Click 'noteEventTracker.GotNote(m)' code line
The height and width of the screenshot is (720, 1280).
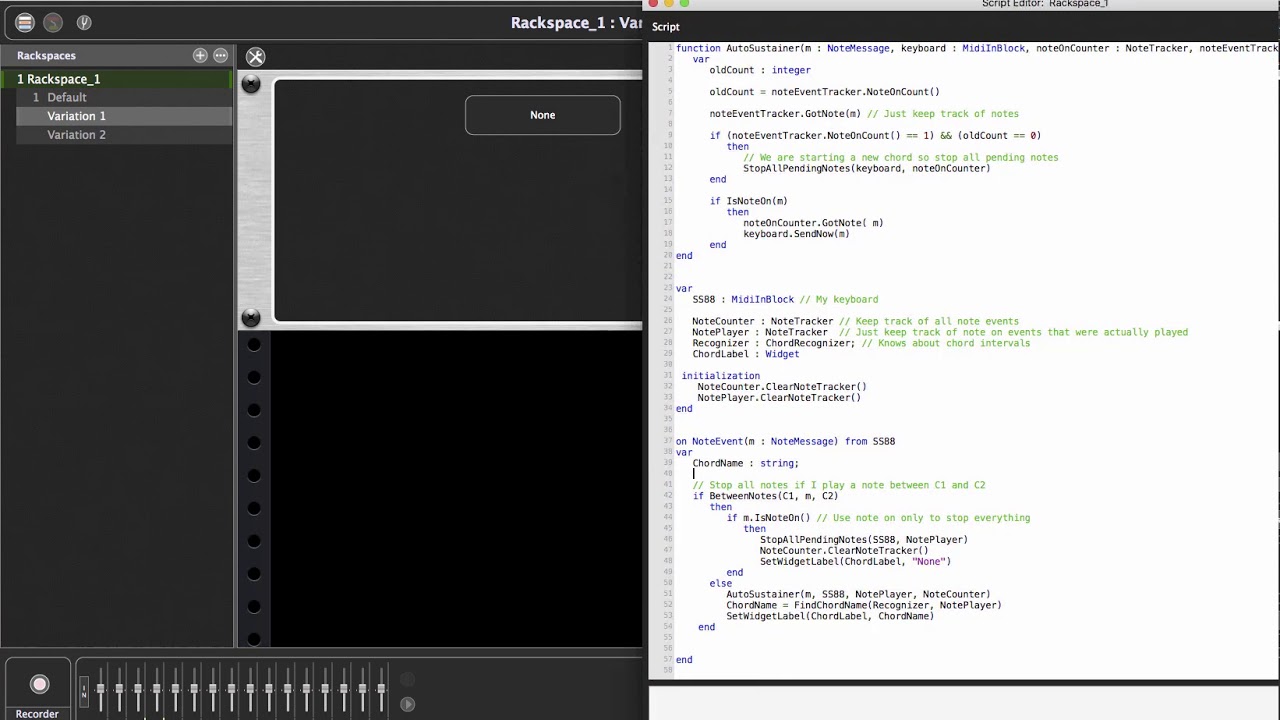pyautogui.click(x=785, y=114)
